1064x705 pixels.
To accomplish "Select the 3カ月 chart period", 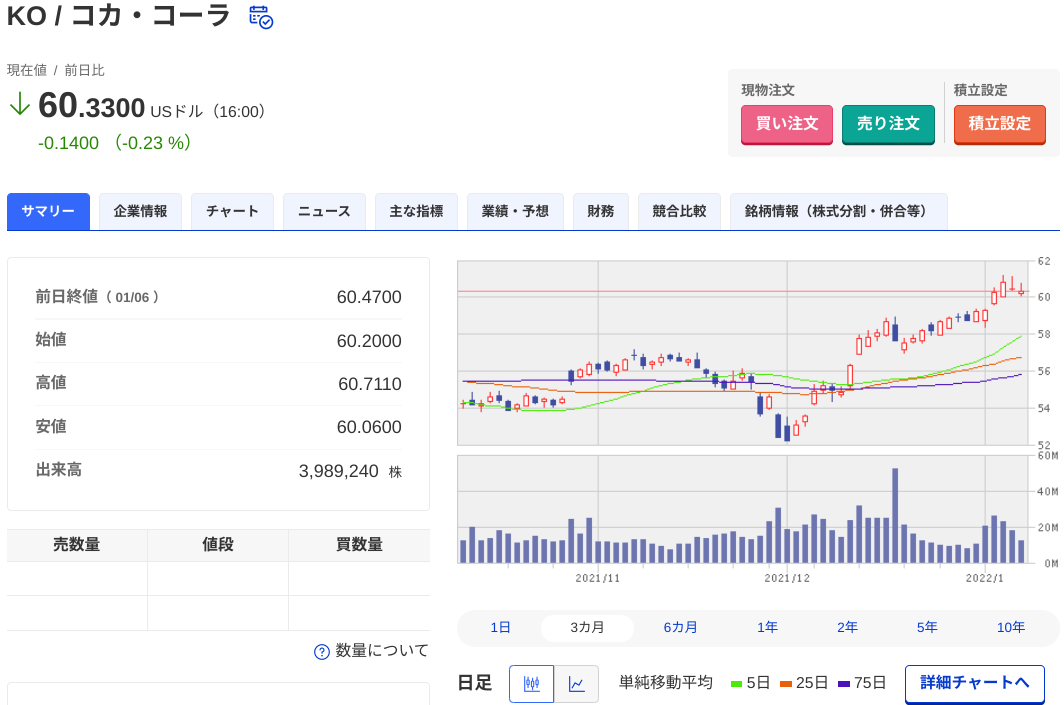I will point(587,628).
